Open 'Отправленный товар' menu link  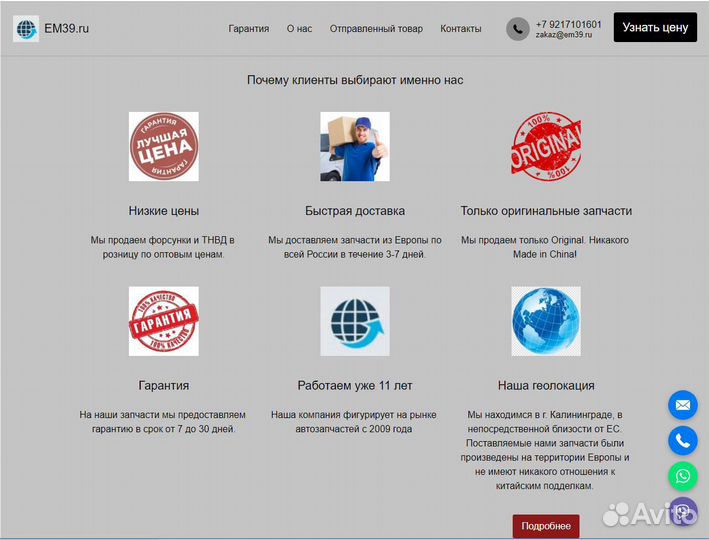tap(376, 29)
